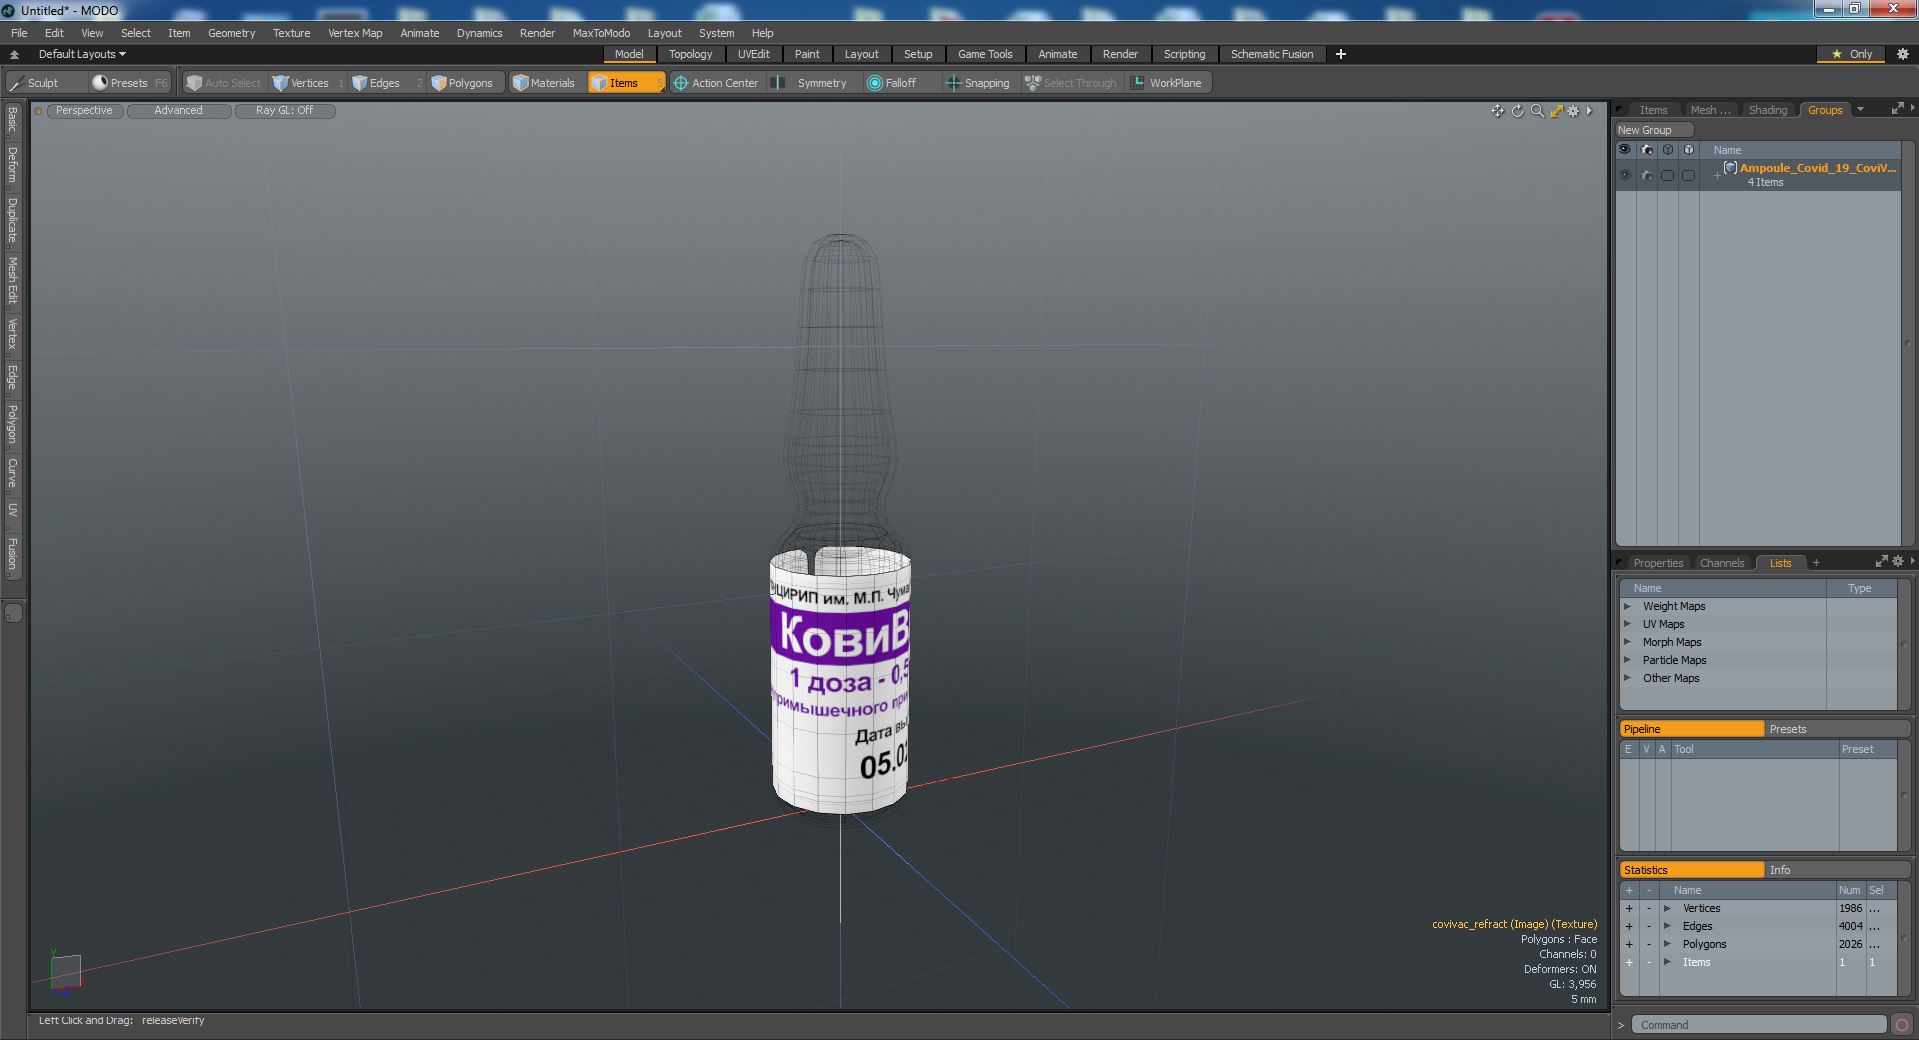Open the Texture menu
Screen dimensions: 1919x1040
pos(291,33)
